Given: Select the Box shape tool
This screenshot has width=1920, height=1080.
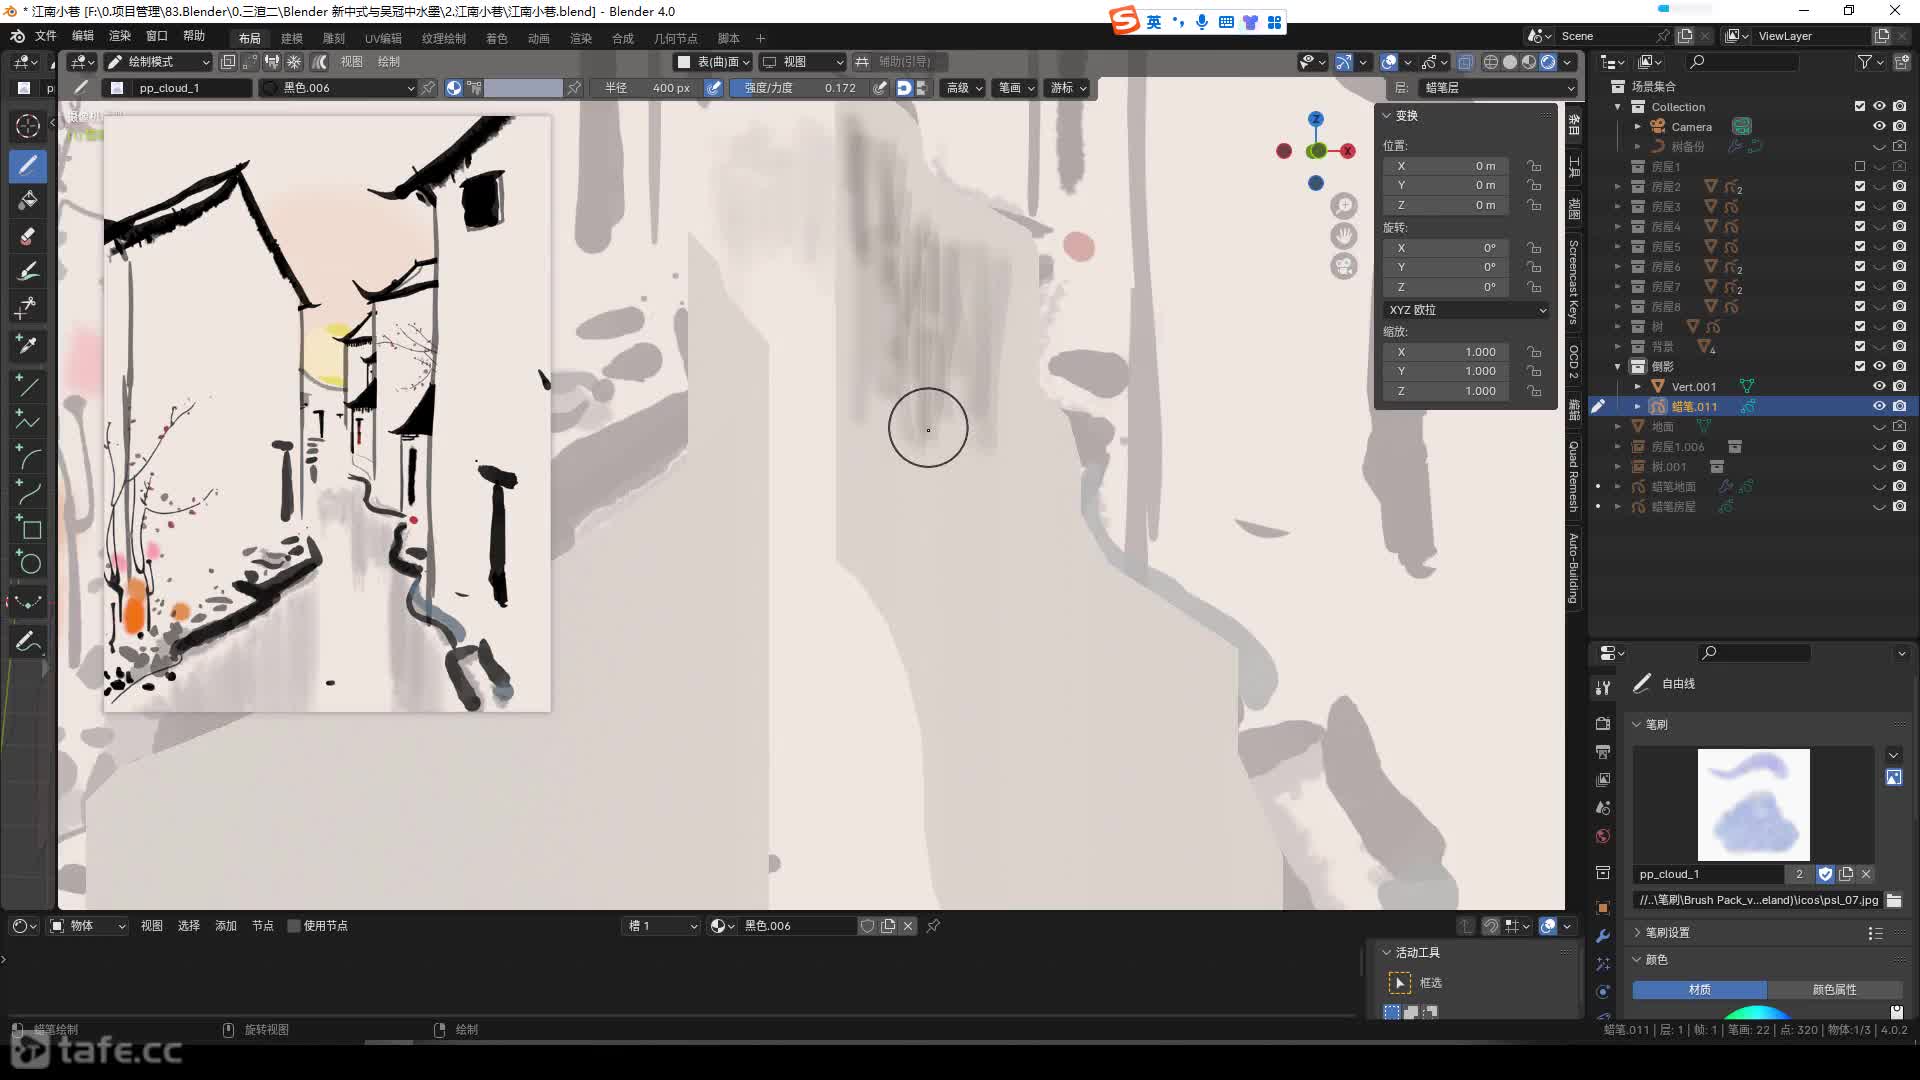Looking at the screenshot, I should pyautogui.click(x=28, y=527).
